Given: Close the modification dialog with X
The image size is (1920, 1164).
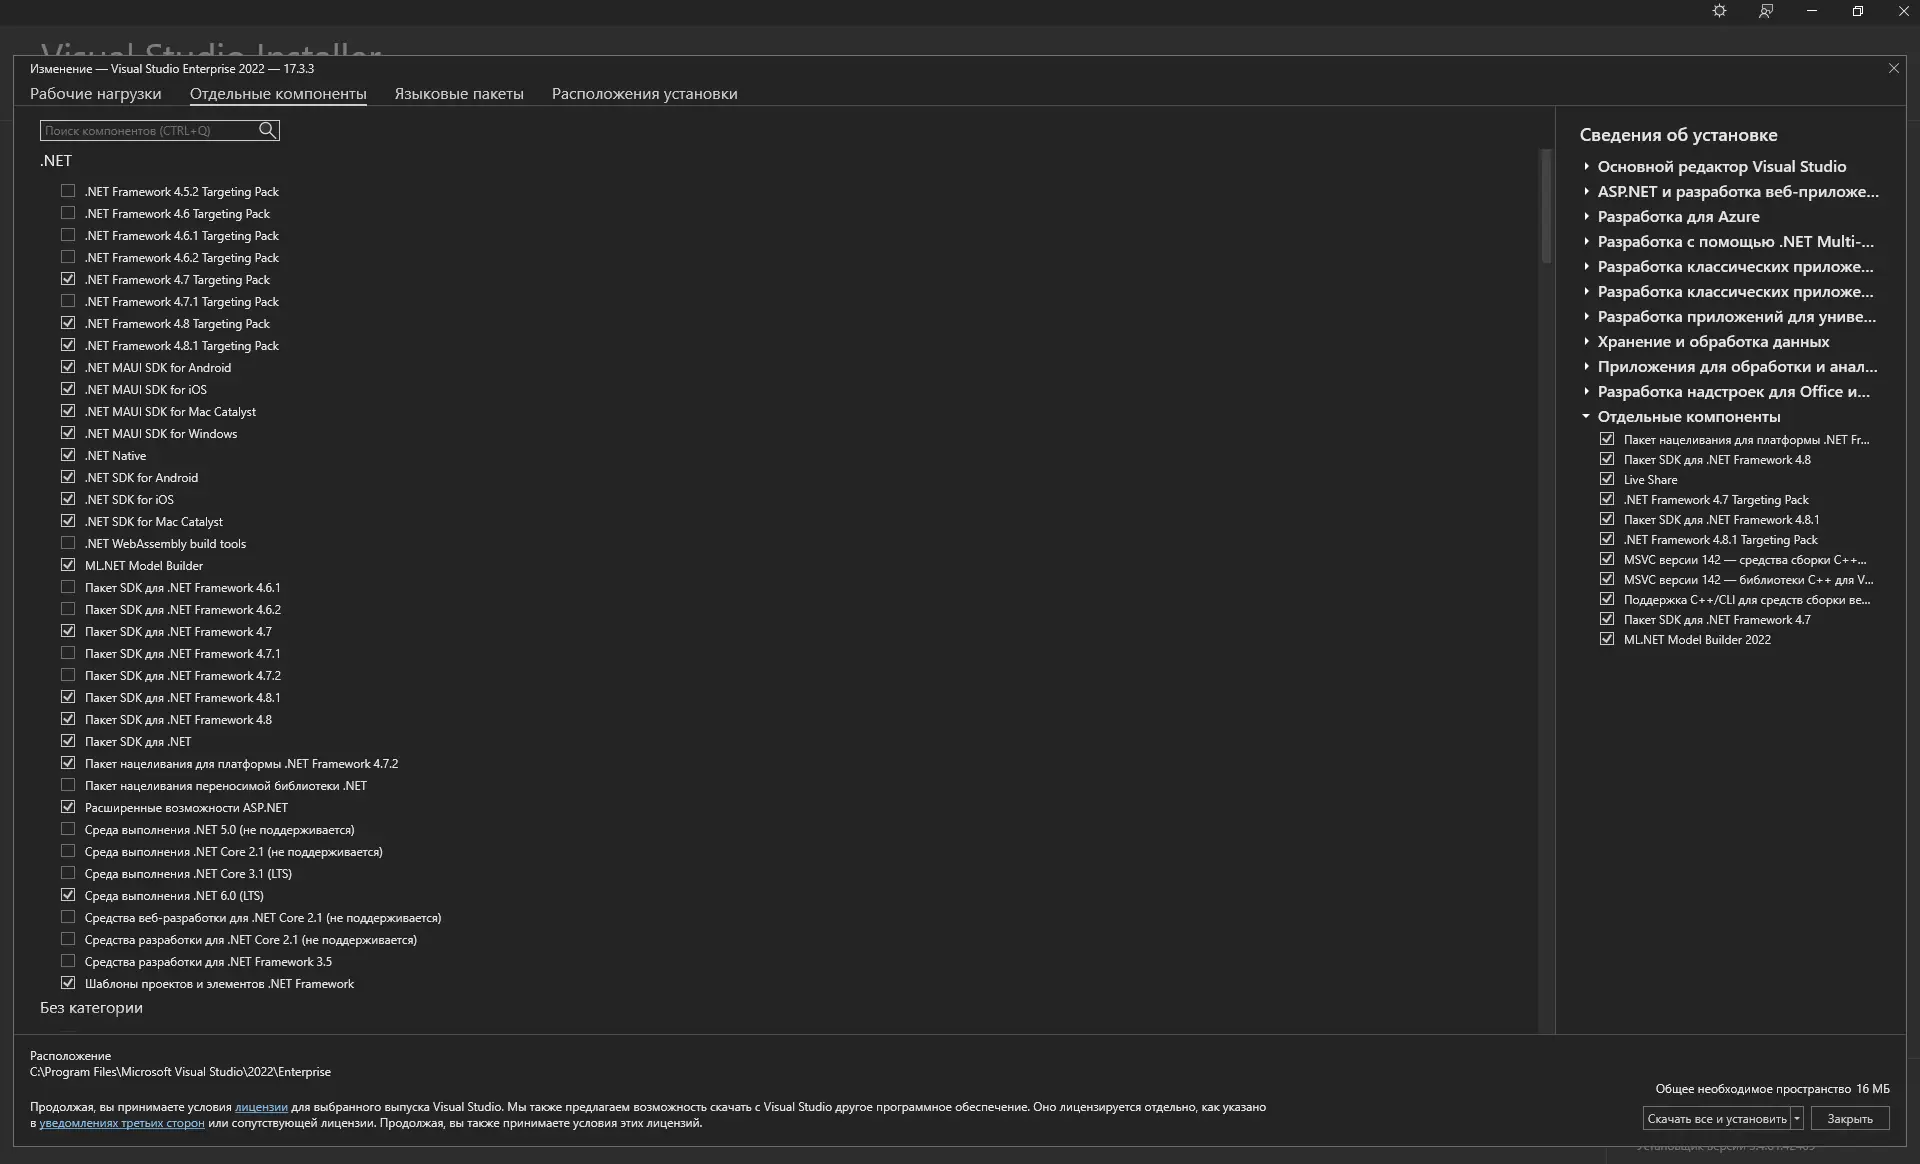Looking at the screenshot, I should coord(1893,68).
